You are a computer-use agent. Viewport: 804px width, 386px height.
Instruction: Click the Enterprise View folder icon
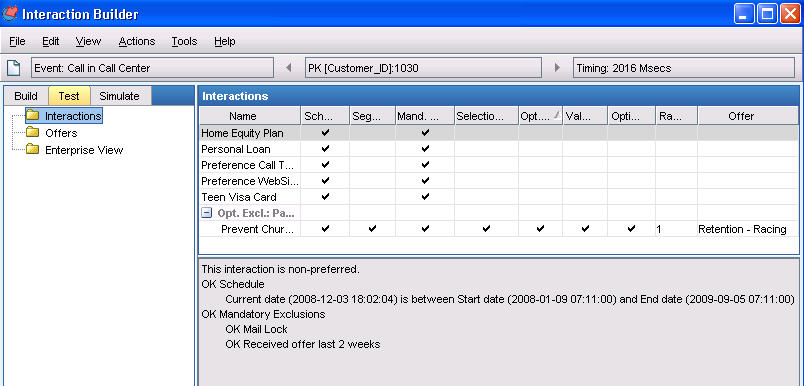click(33, 150)
